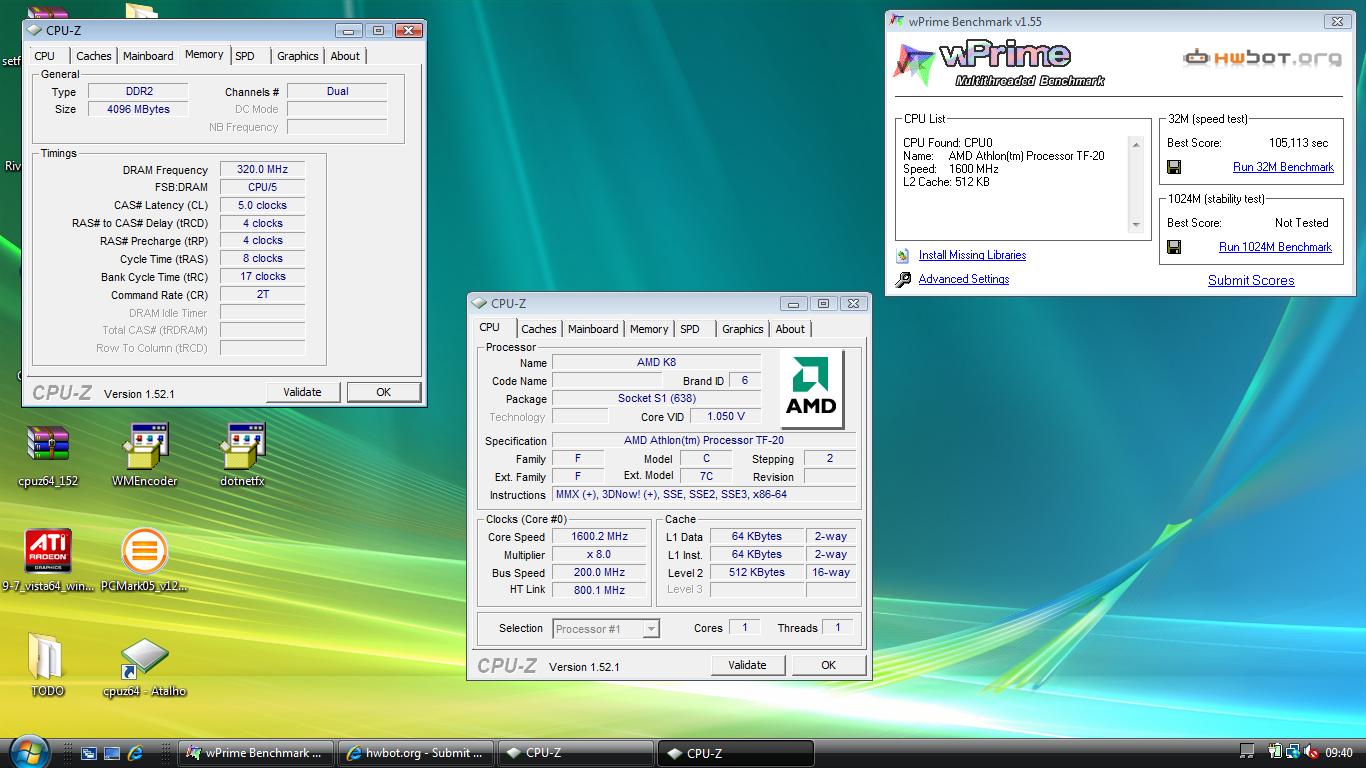This screenshot has height=768, width=1366.
Task: Click the Install Missing Libraries icon
Action: point(903,256)
